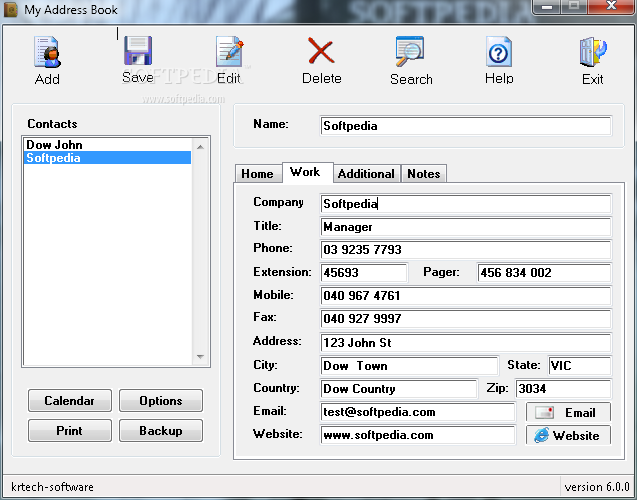Open the Additional tab
The width and height of the screenshot is (637, 500).
tap(366, 174)
